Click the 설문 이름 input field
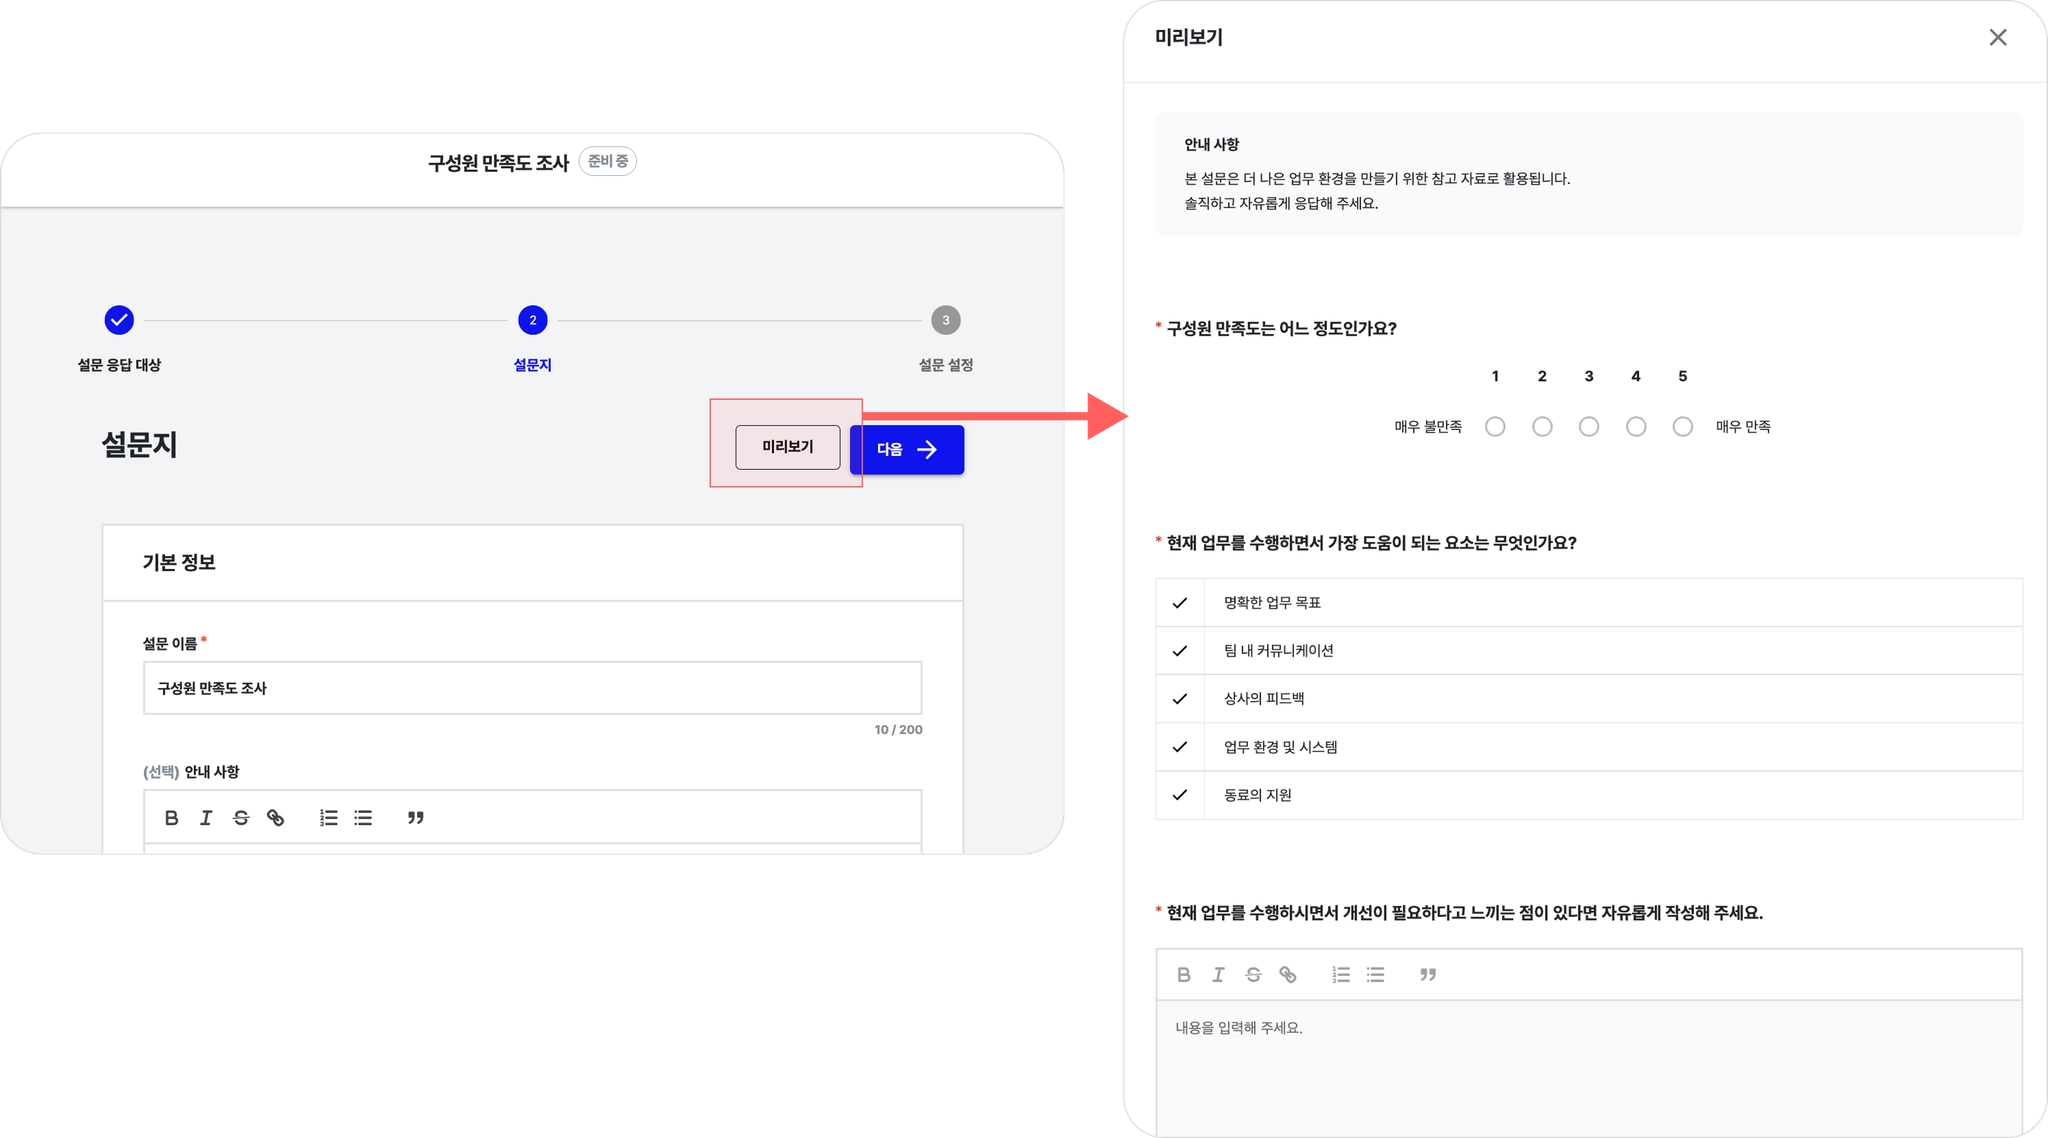 532,688
